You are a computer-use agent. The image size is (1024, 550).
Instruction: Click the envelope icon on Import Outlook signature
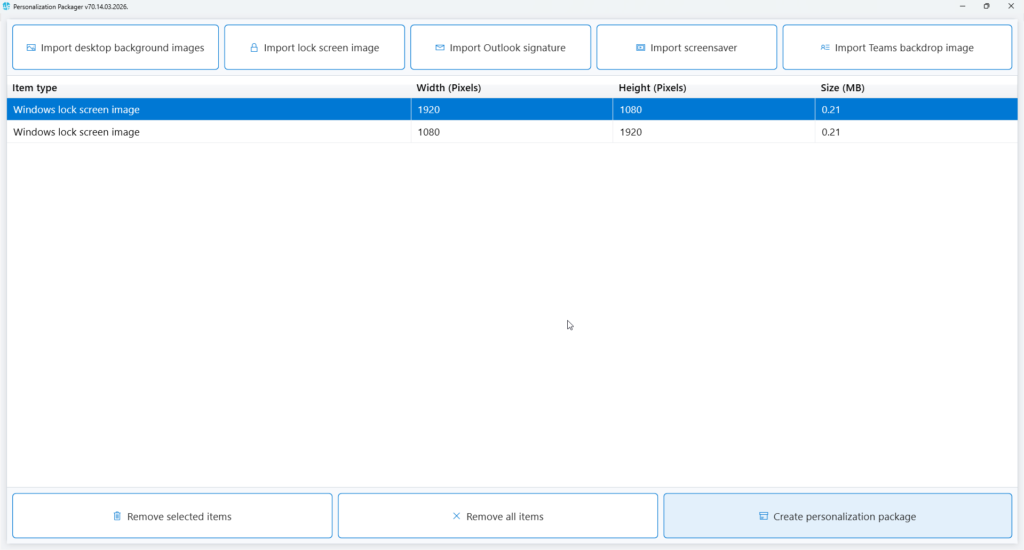(x=440, y=48)
